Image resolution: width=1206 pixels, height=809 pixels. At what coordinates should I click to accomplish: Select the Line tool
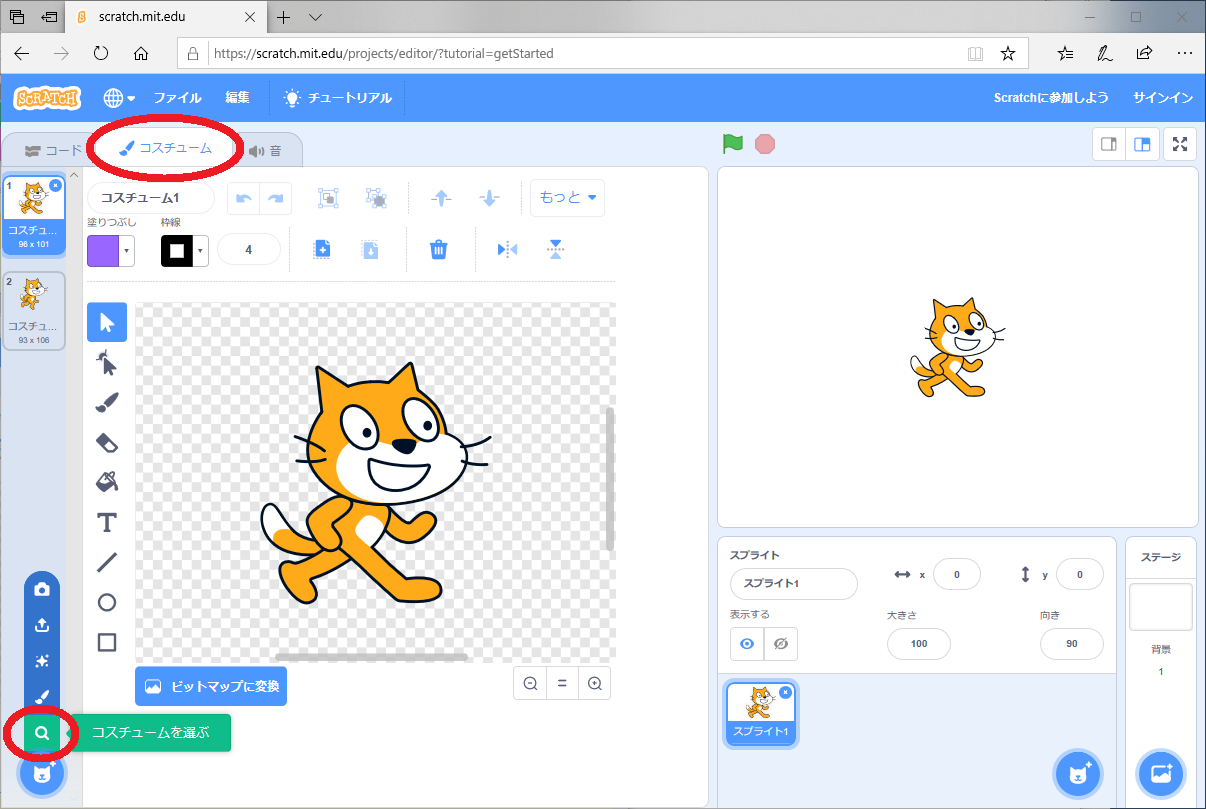107,562
